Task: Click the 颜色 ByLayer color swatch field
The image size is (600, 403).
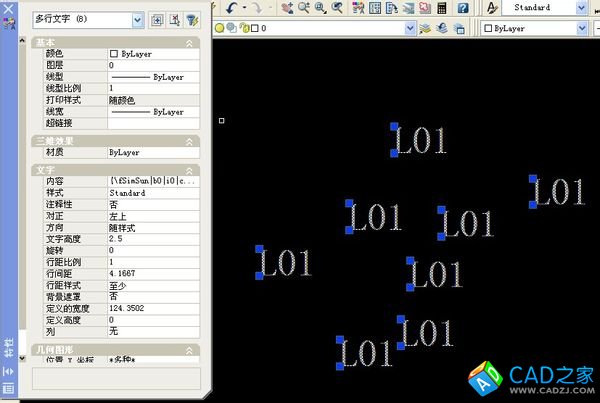Action: (152, 54)
